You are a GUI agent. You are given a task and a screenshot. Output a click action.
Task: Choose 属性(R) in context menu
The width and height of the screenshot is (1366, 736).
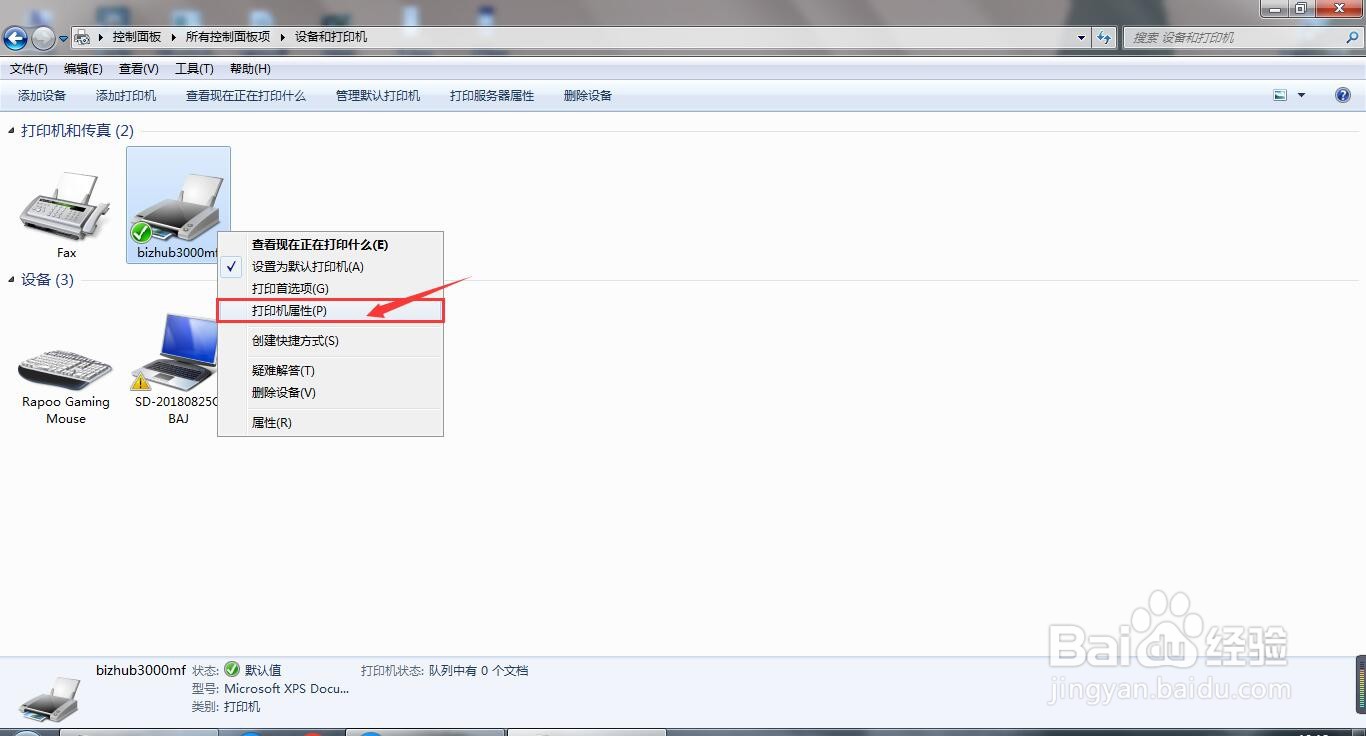pos(331,423)
